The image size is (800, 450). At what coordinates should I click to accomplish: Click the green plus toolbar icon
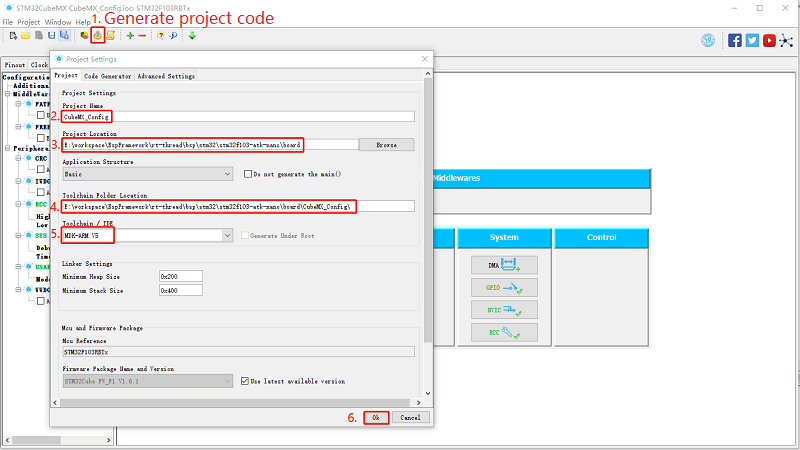click(130, 36)
